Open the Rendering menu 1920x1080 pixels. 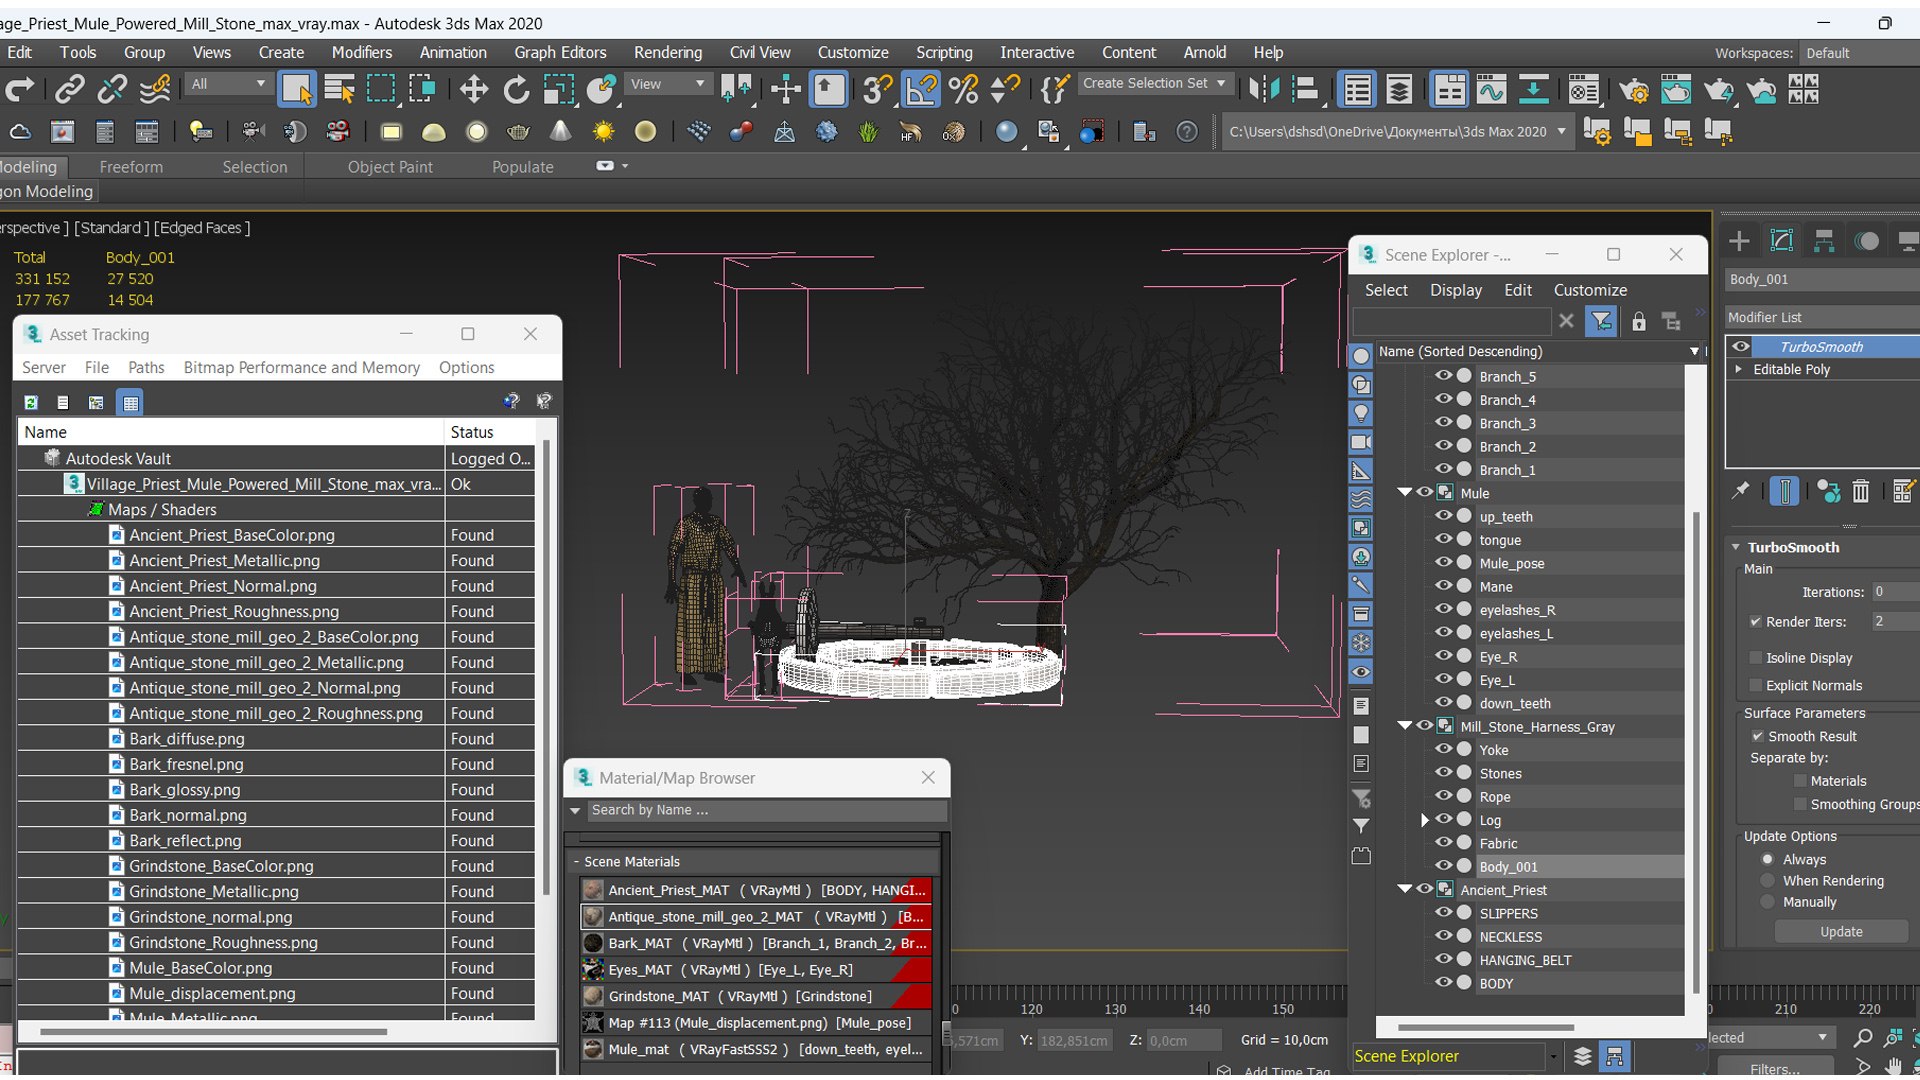tap(667, 52)
